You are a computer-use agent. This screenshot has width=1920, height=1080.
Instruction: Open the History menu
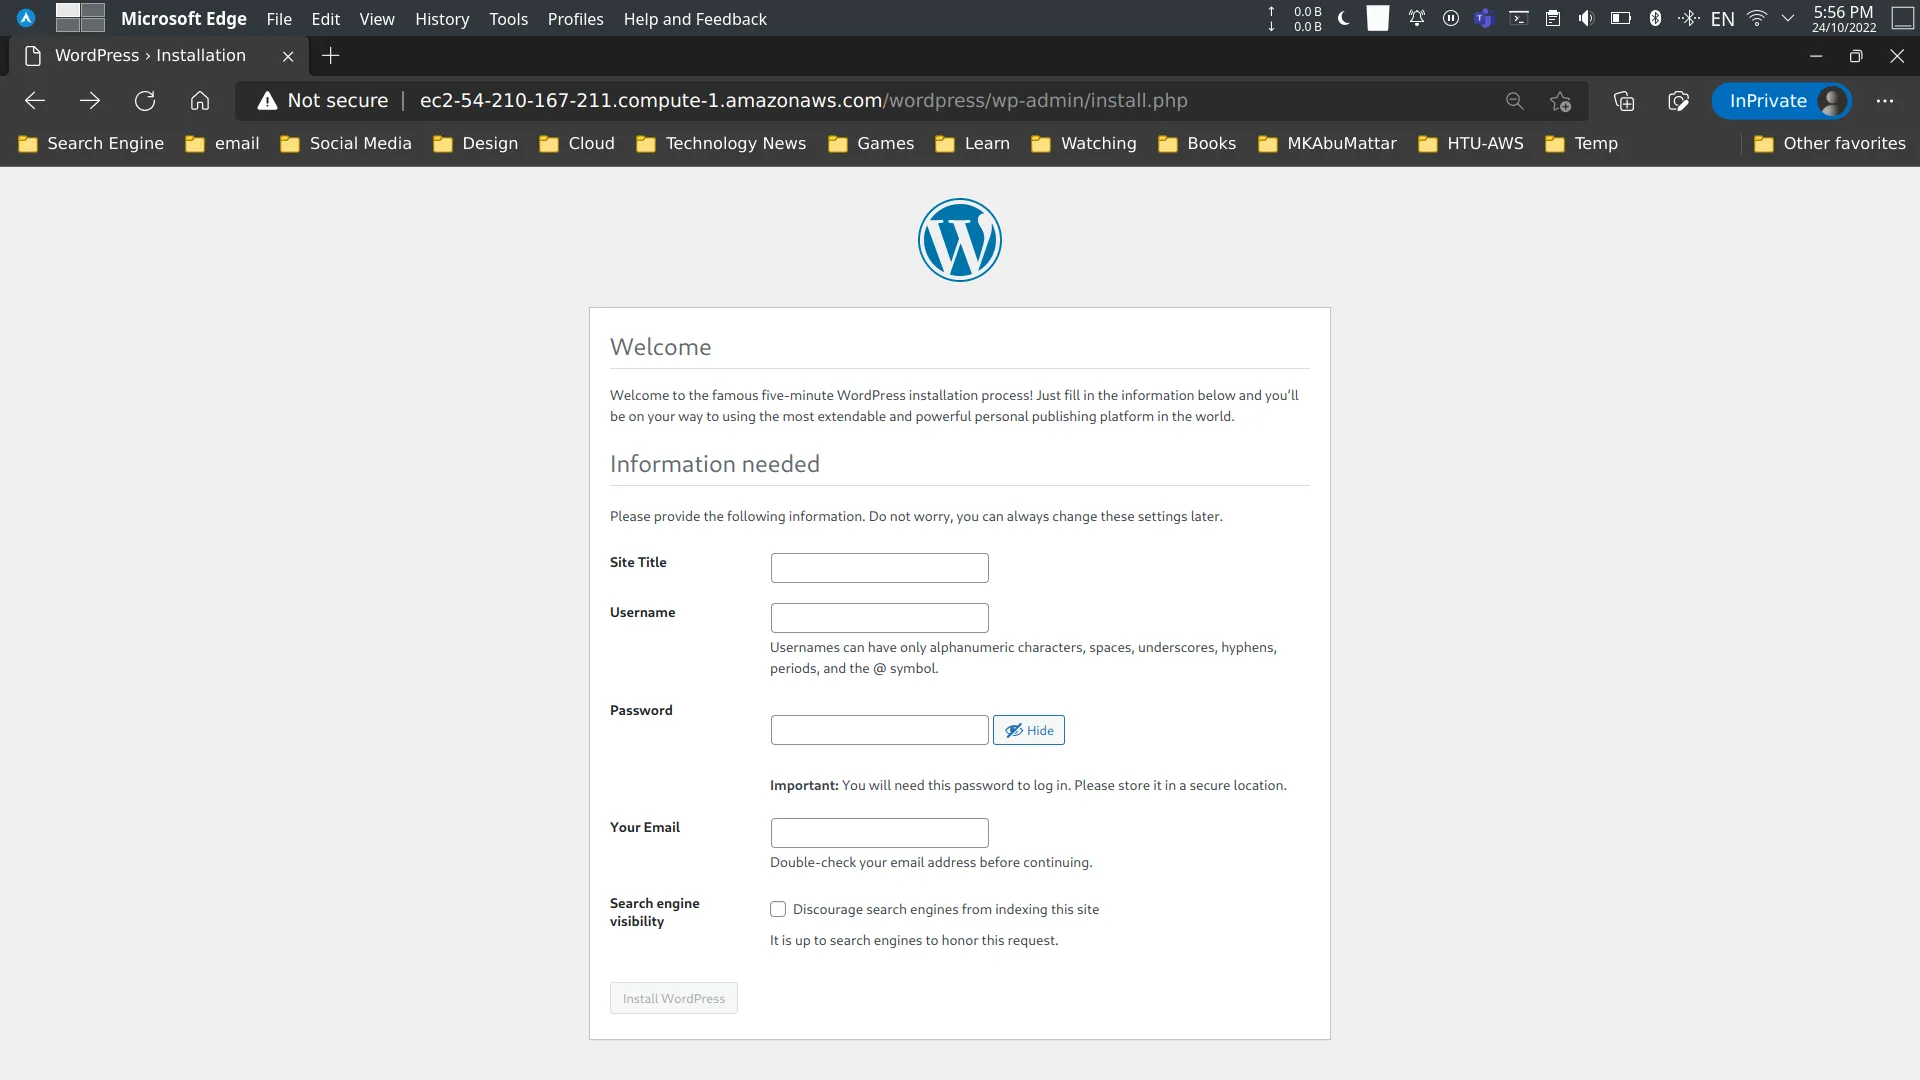tap(442, 18)
